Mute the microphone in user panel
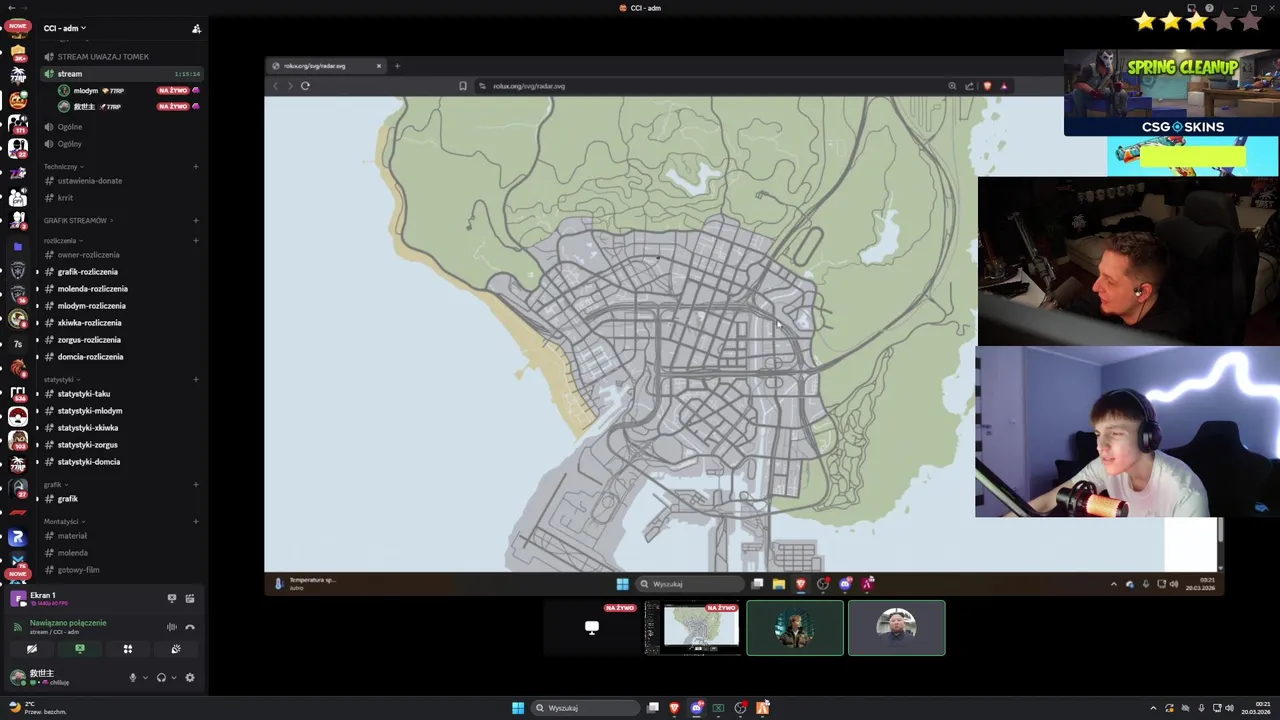The image size is (1280, 720). tap(132, 678)
